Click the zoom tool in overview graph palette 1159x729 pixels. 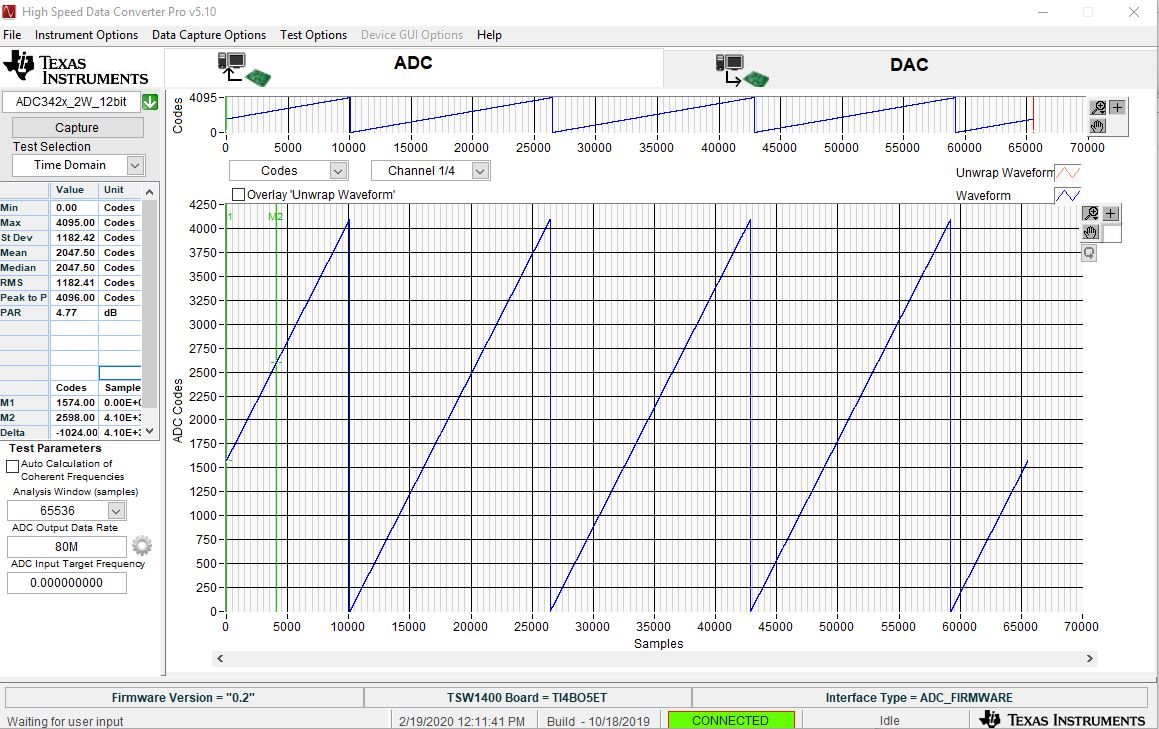click(1098, 107)
